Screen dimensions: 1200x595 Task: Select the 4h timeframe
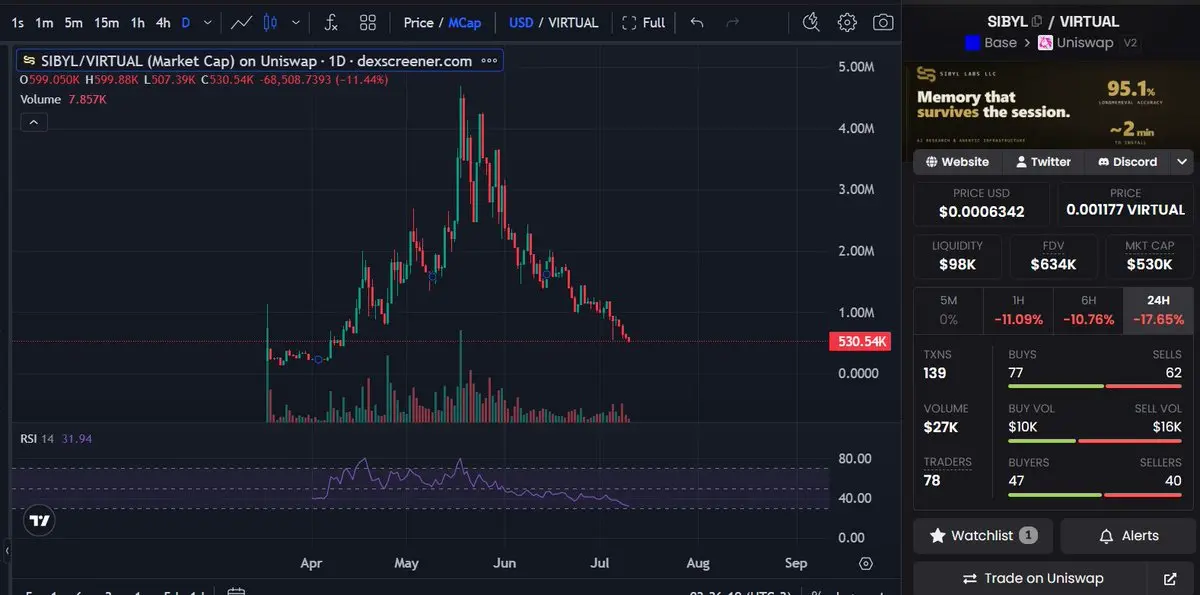[x=163, y=22]
